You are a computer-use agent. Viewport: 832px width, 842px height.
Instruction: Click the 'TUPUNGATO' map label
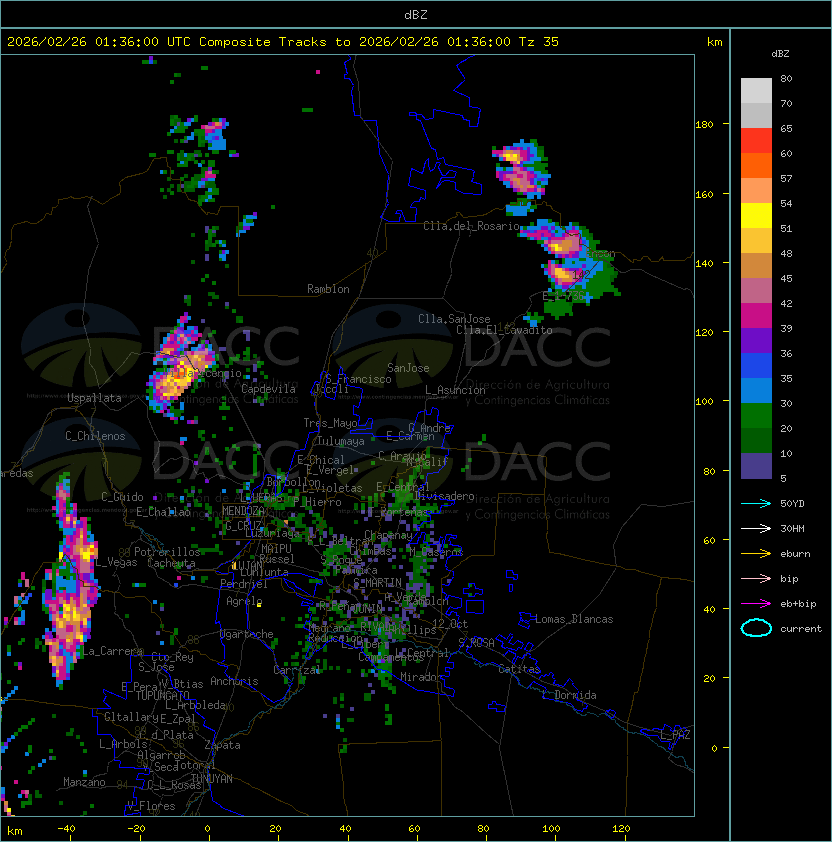point(162,696)
